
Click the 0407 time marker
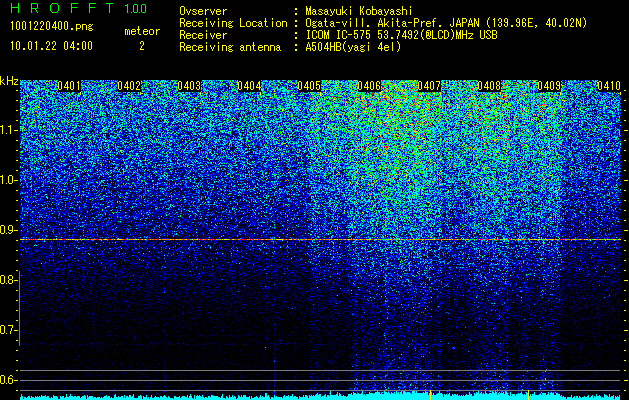point(429,86)
